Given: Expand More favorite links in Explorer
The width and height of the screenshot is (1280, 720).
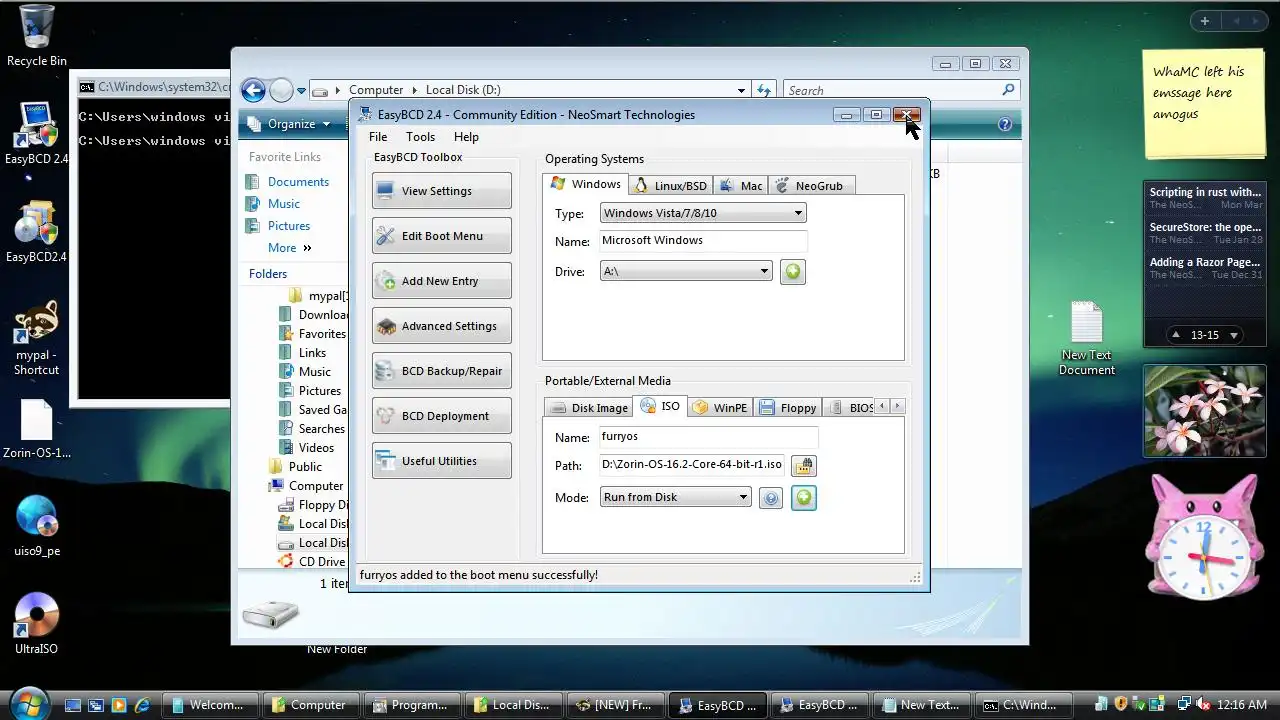Looking at the screenshot, I should [289, 248].
